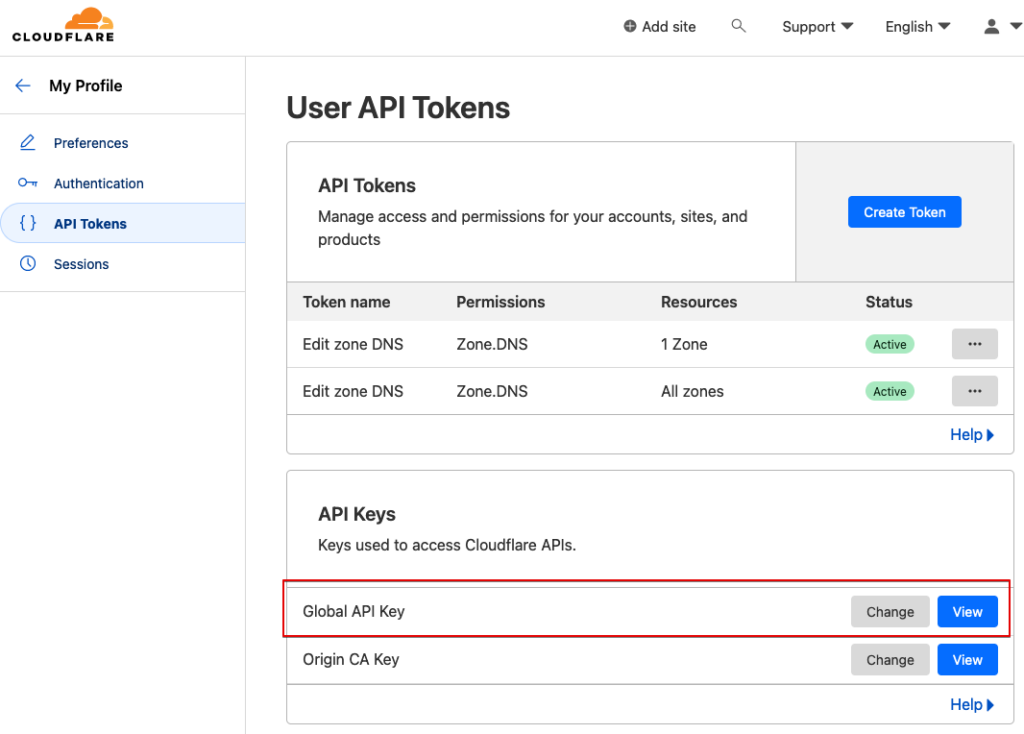The width and height of the screenshot is (1024, 734).
Task: Click the Create Token button
Action: 904,212
